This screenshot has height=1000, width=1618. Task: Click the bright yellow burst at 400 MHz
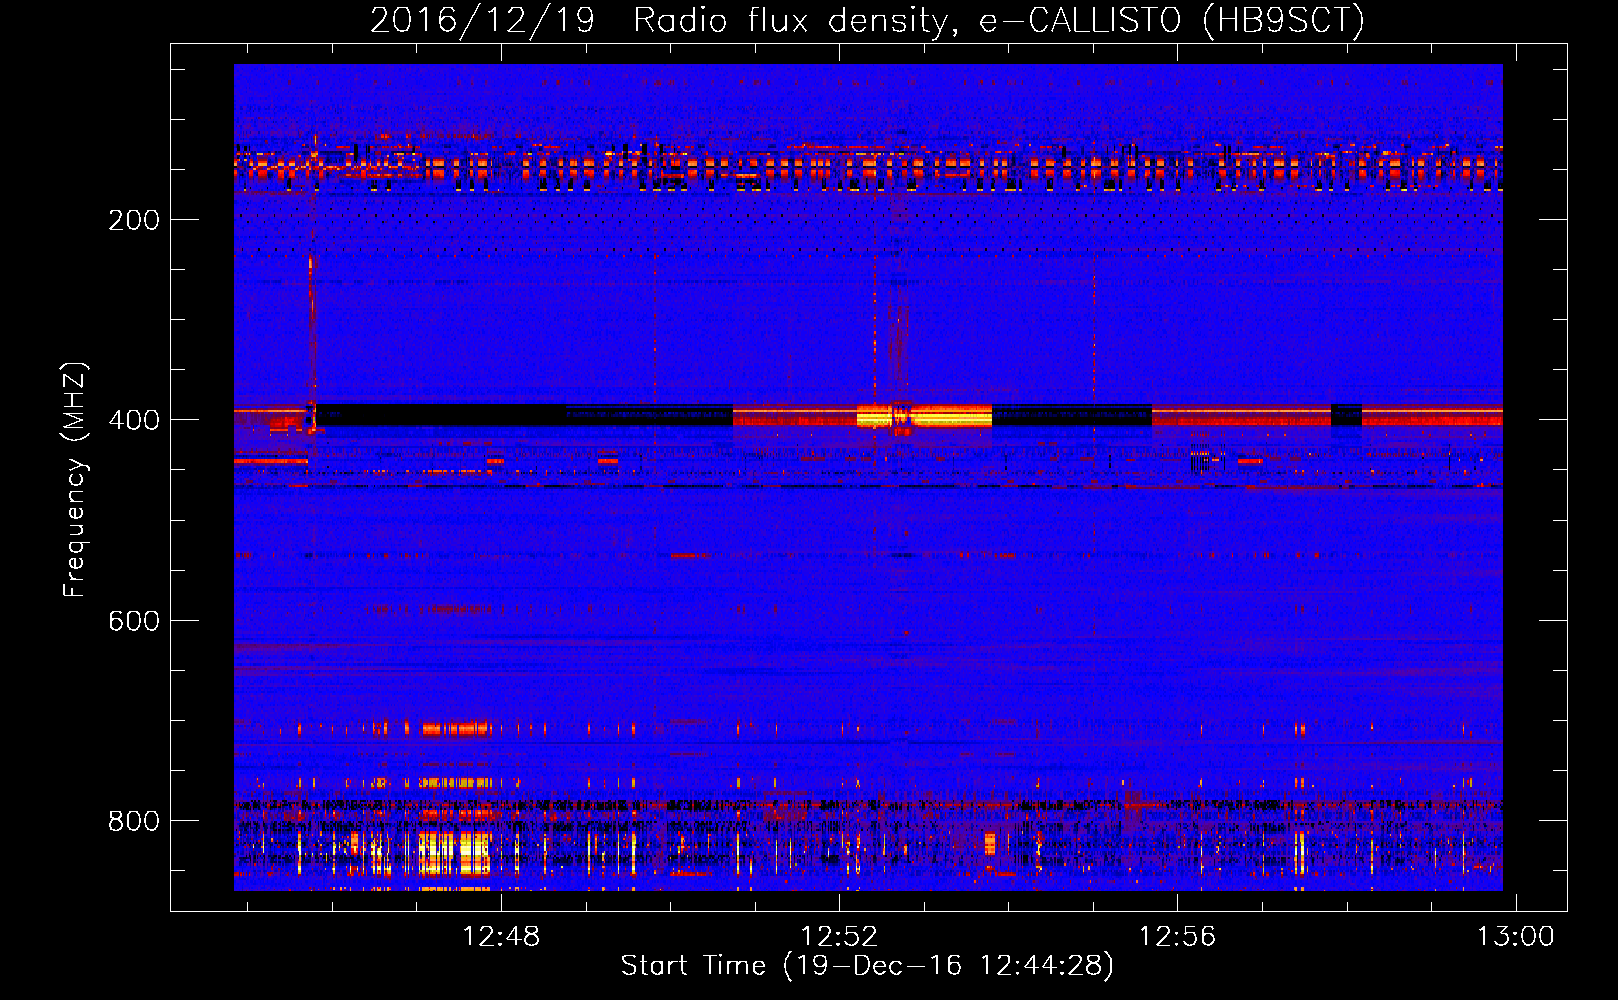[924, 415]
